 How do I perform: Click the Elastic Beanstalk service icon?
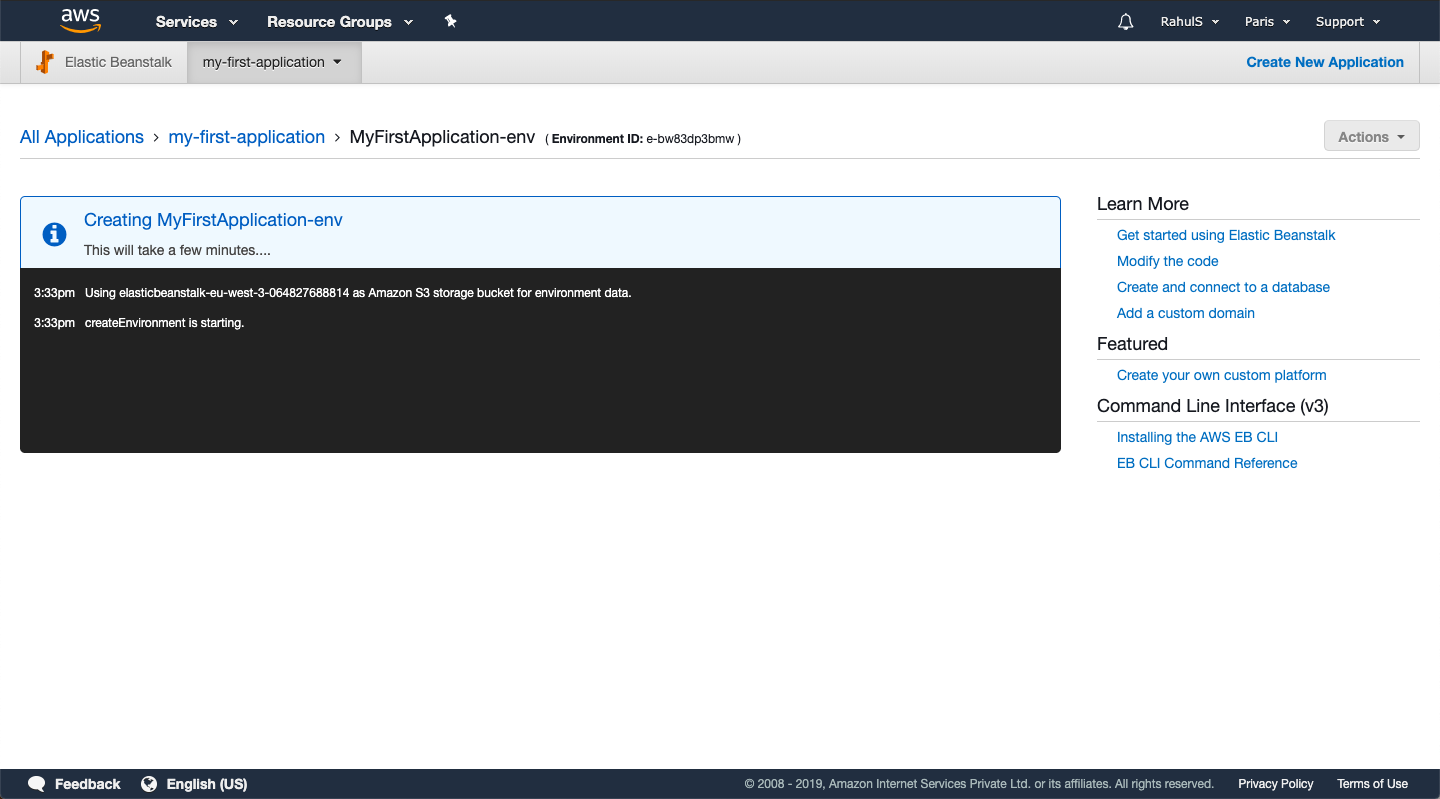(x=45, y=61)
